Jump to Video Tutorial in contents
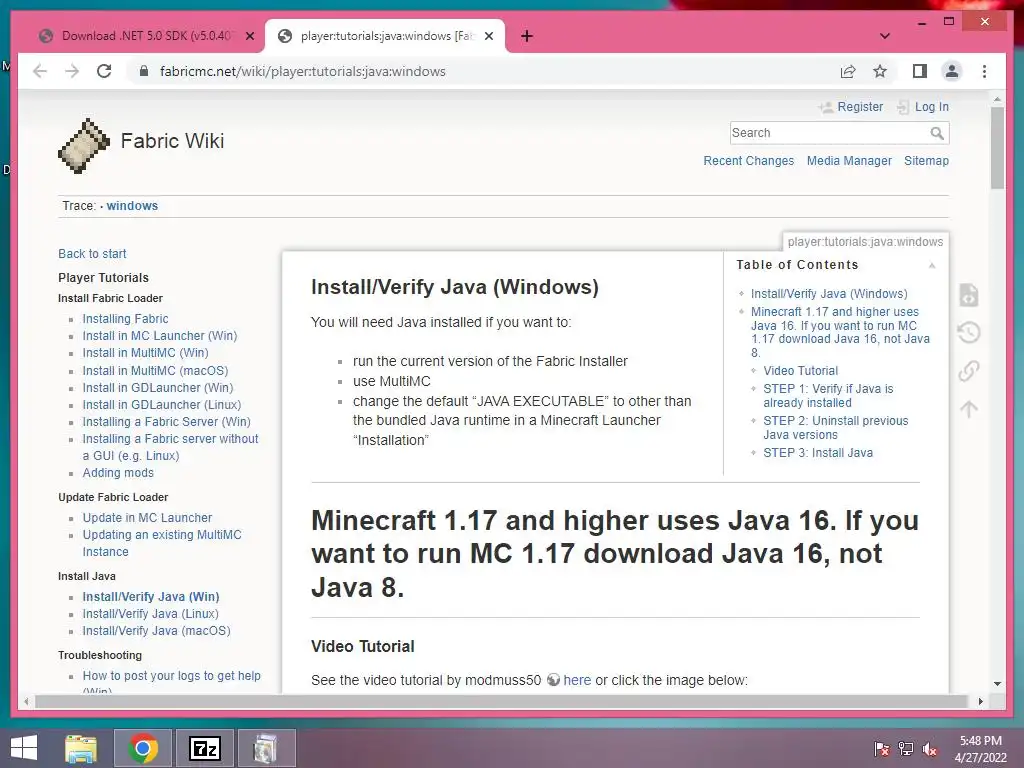The height and width of the screenshot is (768, 1024). (801, 370)
